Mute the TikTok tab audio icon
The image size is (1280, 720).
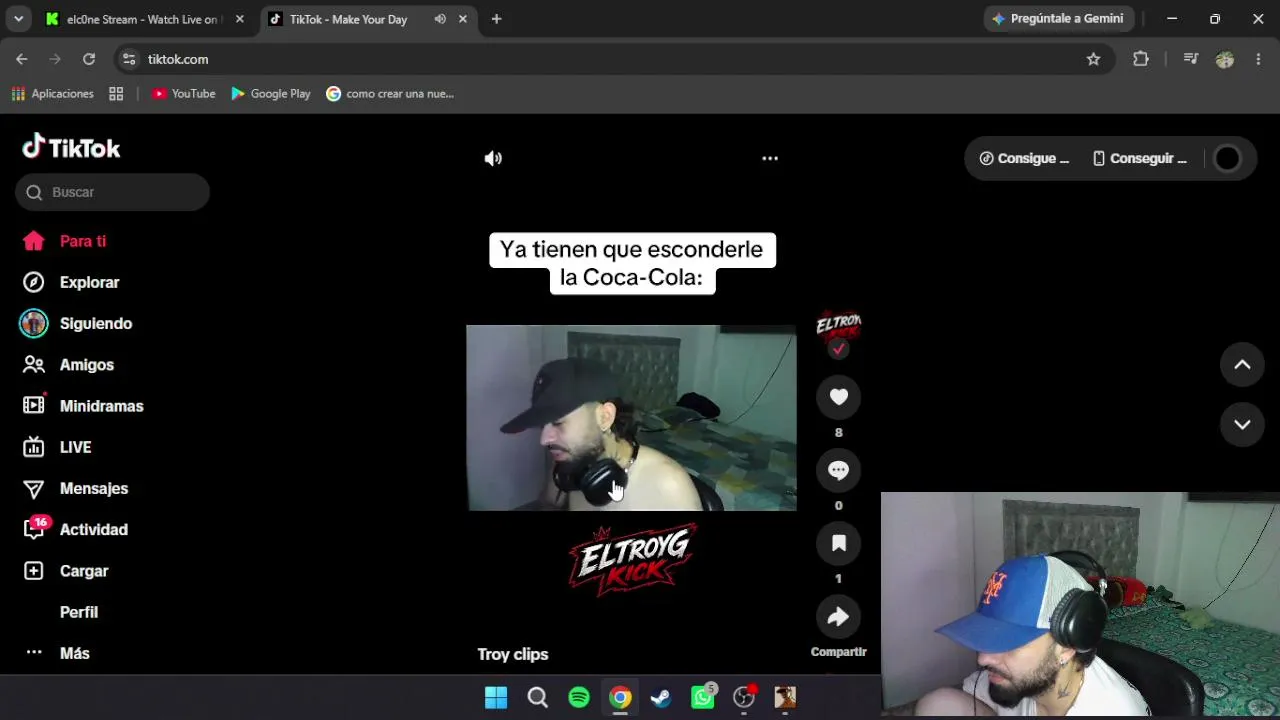440,19
